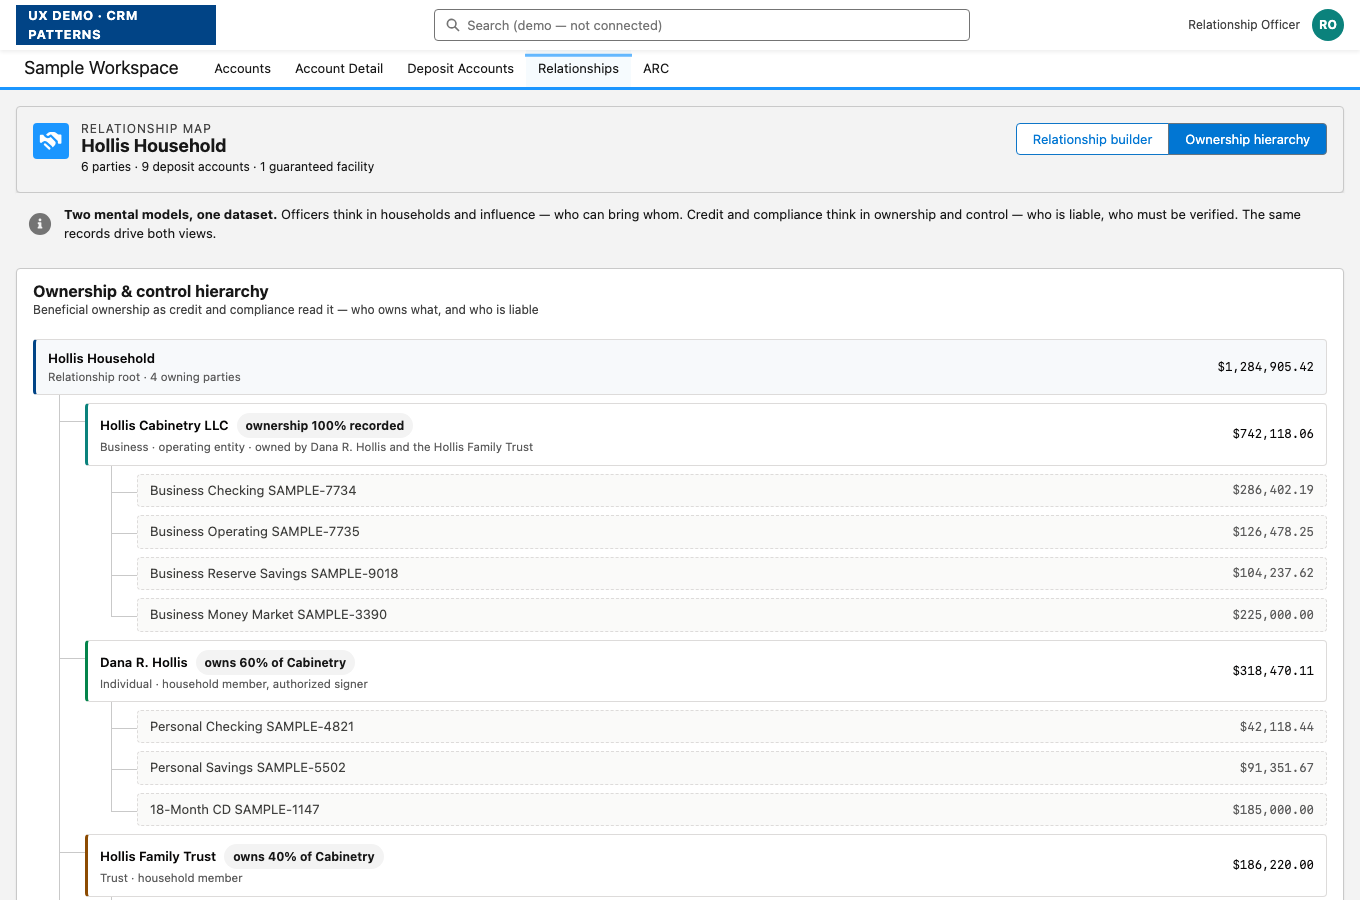Click into the demo search field
The image size is (1360, 900).
pyautogui.click(x=702, y=25)
